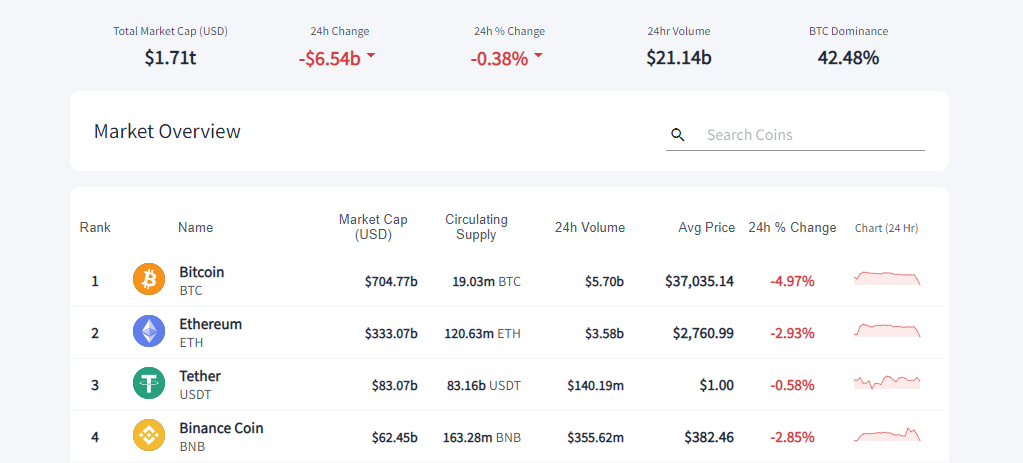1023x463 pixels.
Task: Click Bitcoin supply 19.03m BTC
Action: pyautogui.click(x=487, y=282)
